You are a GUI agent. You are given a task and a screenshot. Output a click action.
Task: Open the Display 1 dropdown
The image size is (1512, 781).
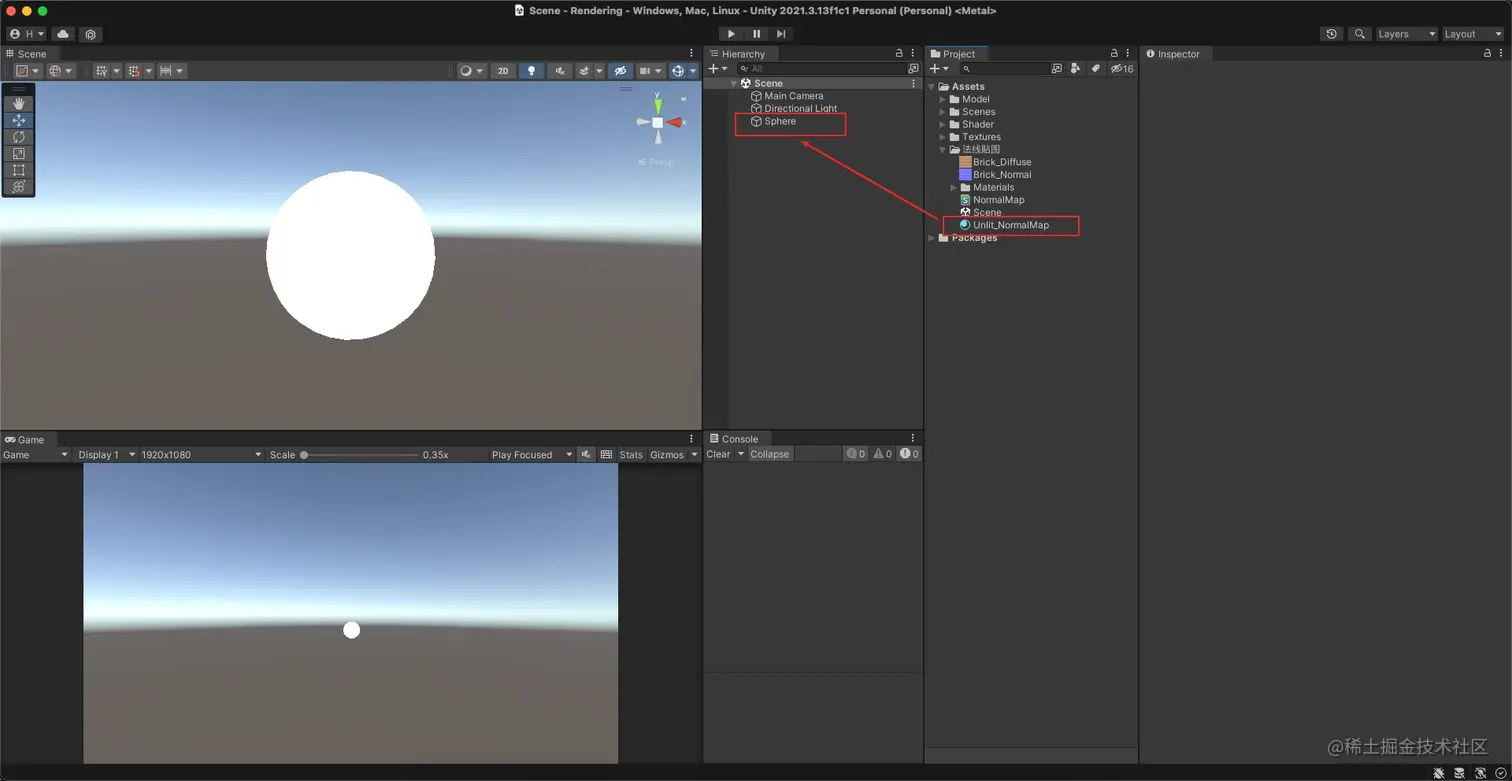106,455
